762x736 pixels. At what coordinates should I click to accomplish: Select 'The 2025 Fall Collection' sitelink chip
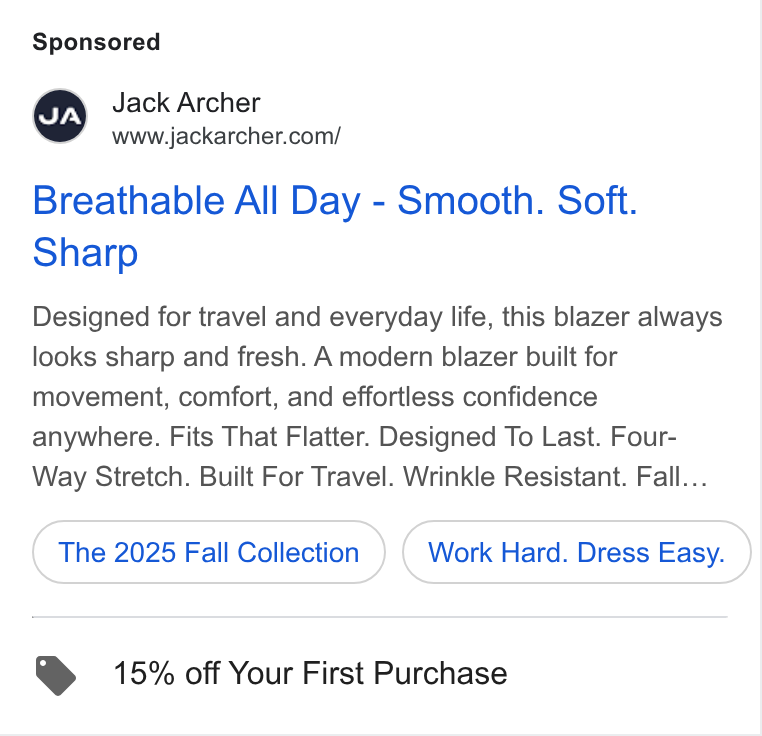209,552
